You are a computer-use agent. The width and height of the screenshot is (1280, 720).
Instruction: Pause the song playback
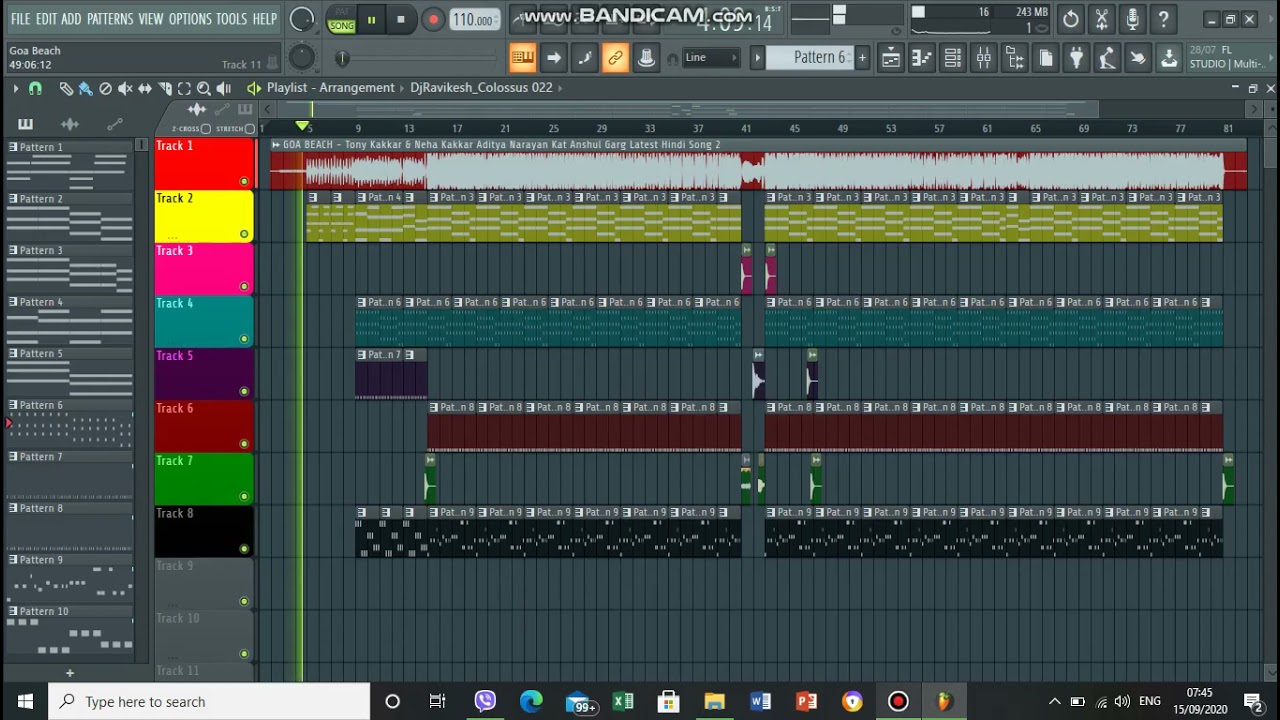[371, 19]
